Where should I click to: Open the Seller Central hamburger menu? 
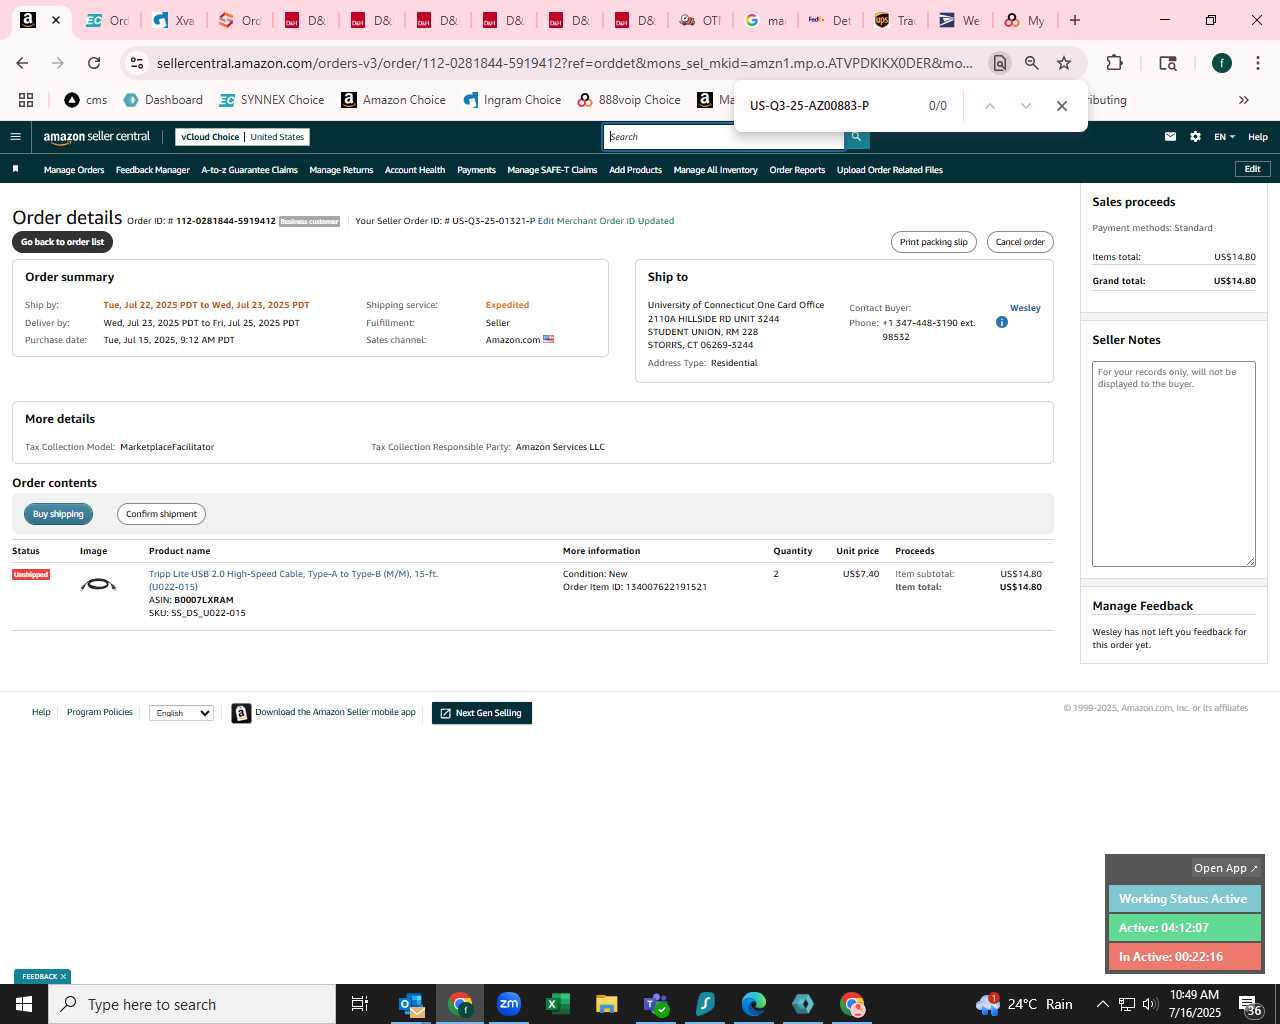click(x=15, y=137)
